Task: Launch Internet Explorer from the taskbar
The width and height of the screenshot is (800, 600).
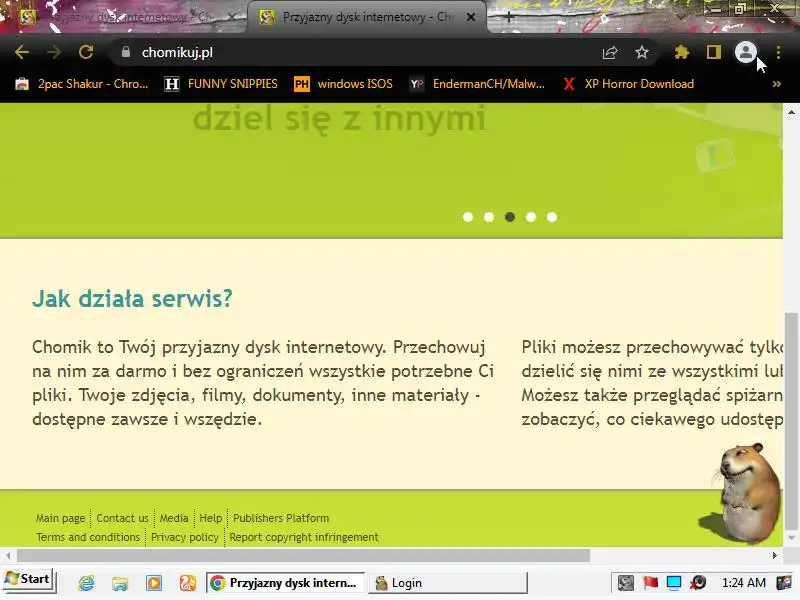Action: (86, 583)
